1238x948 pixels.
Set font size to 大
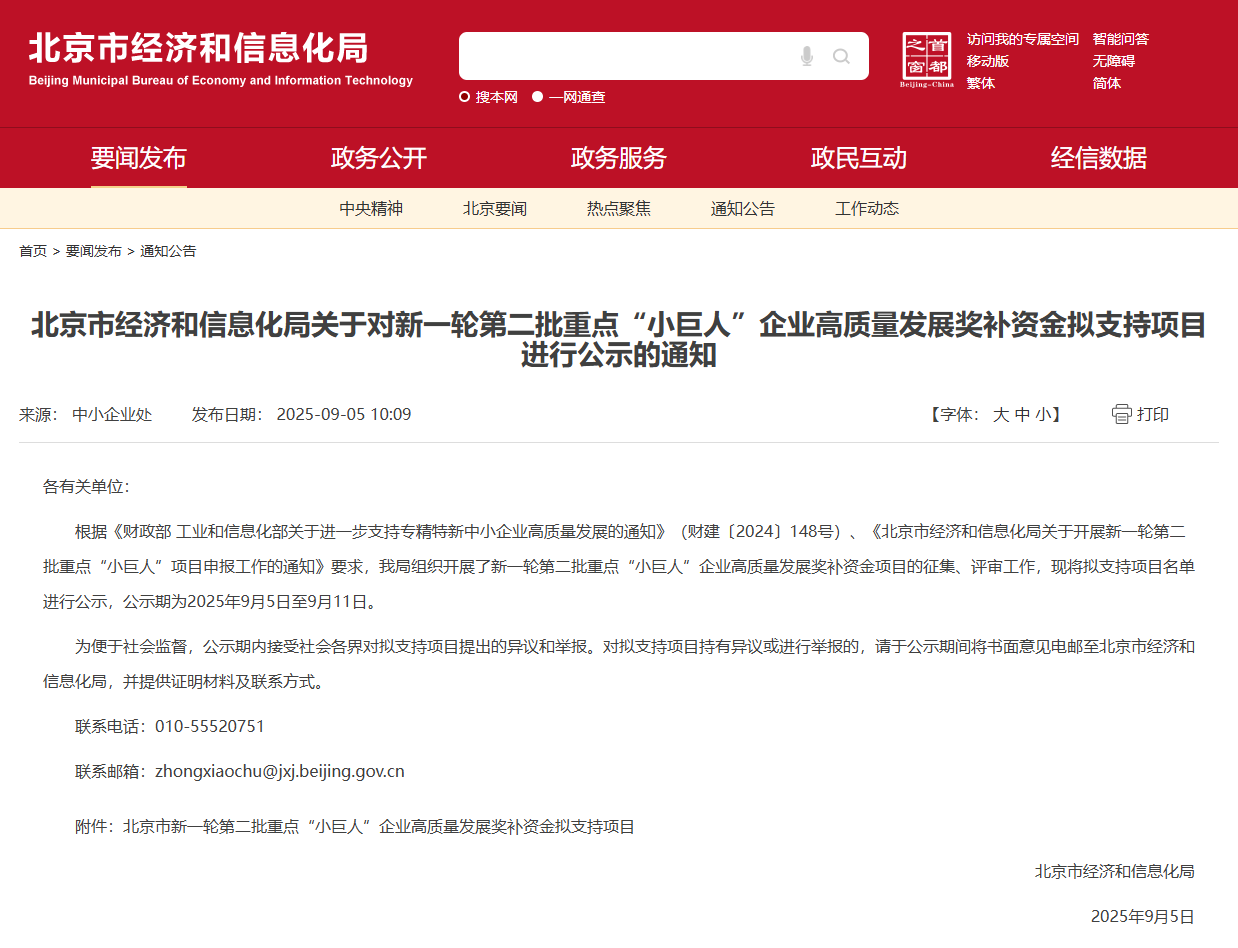[x=1001, y=414]
